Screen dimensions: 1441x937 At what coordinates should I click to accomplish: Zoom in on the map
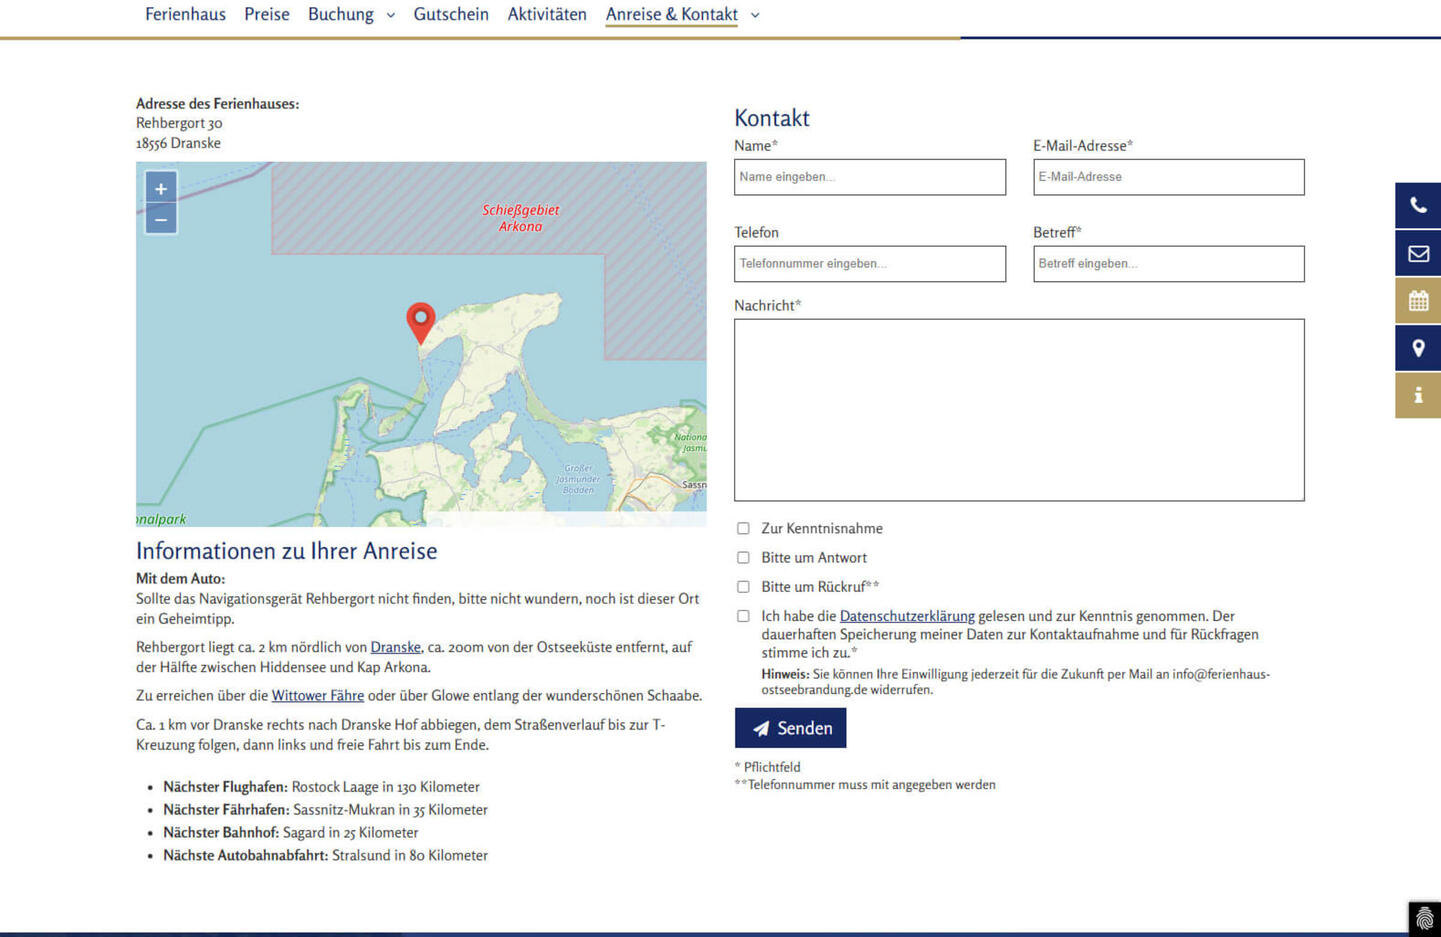tap(161, 188)
